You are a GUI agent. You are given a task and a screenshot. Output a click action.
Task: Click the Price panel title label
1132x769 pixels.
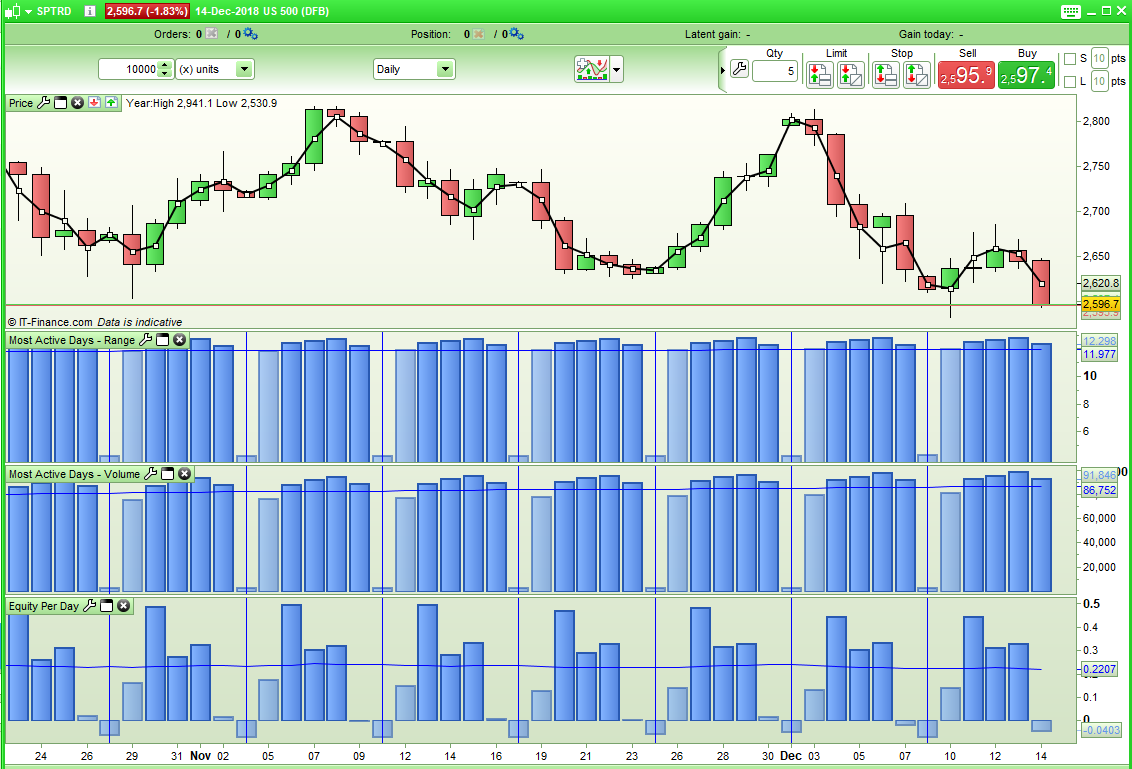coord(21,103)
